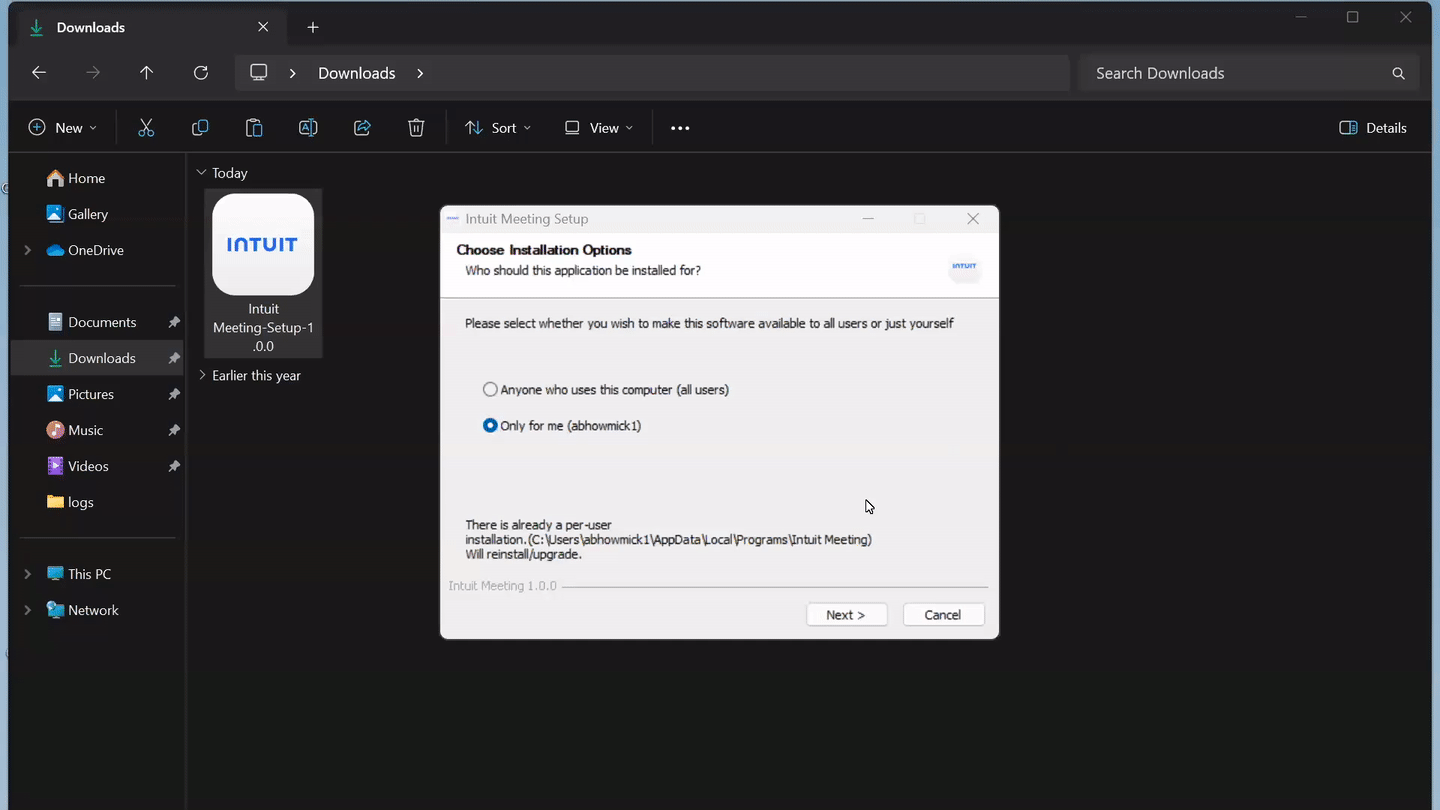
Task: Click the Rename icon in toolbar
Action: pos(308,128)
